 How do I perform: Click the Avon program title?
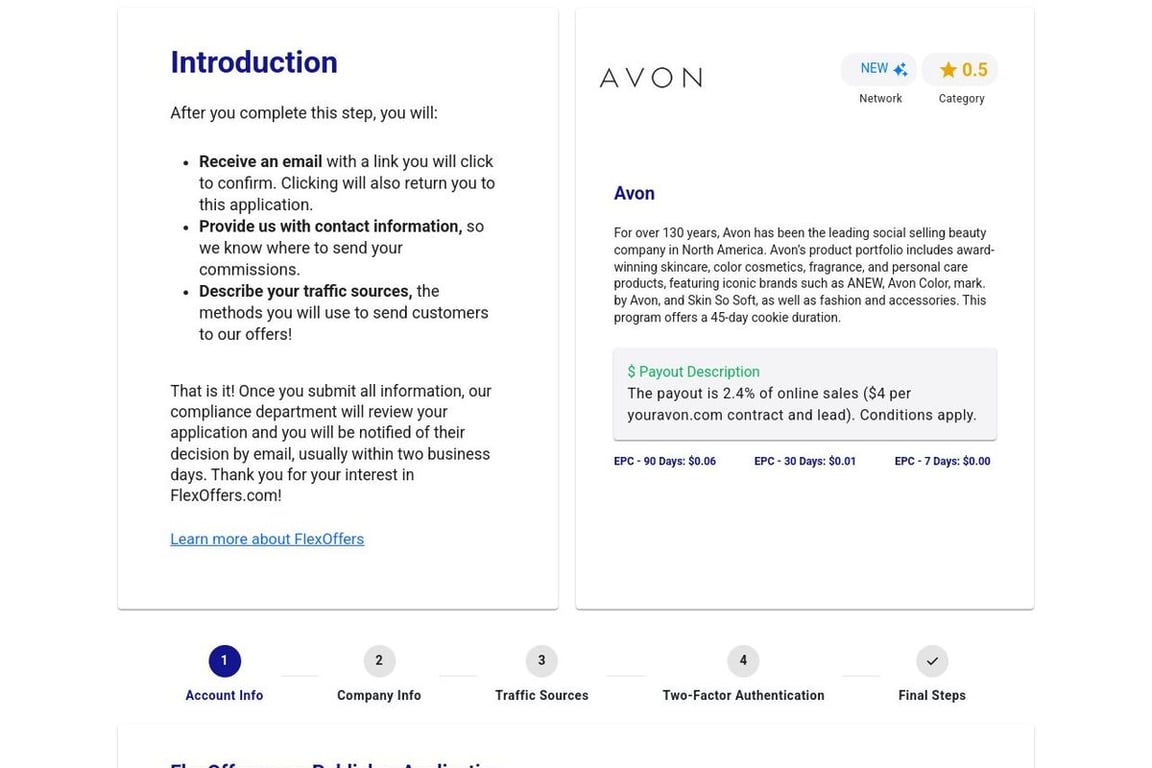pos(634,193)
